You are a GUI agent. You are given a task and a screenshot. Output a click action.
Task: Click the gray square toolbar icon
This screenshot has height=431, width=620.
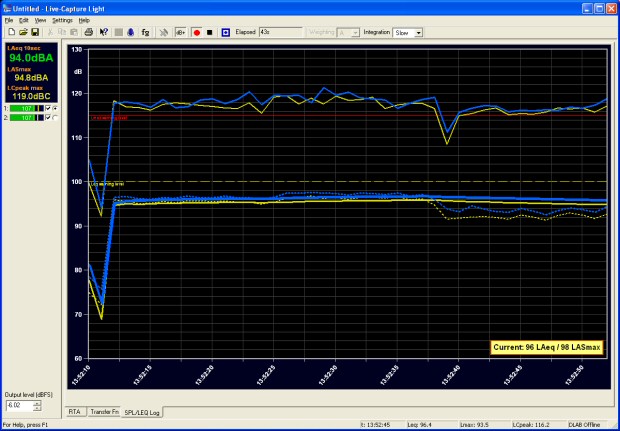coord(119,32)
